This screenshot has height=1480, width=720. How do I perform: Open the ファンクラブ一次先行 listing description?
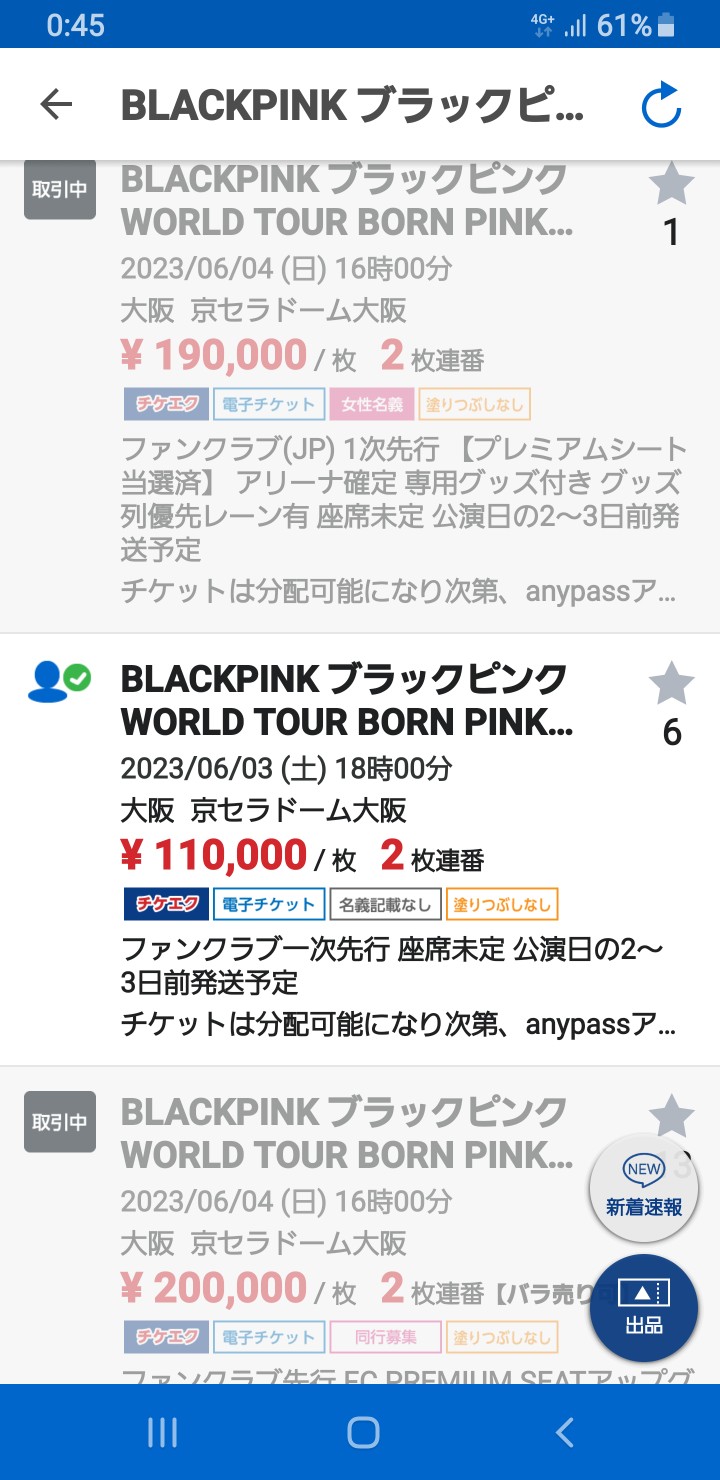click(x=392, y=965)
